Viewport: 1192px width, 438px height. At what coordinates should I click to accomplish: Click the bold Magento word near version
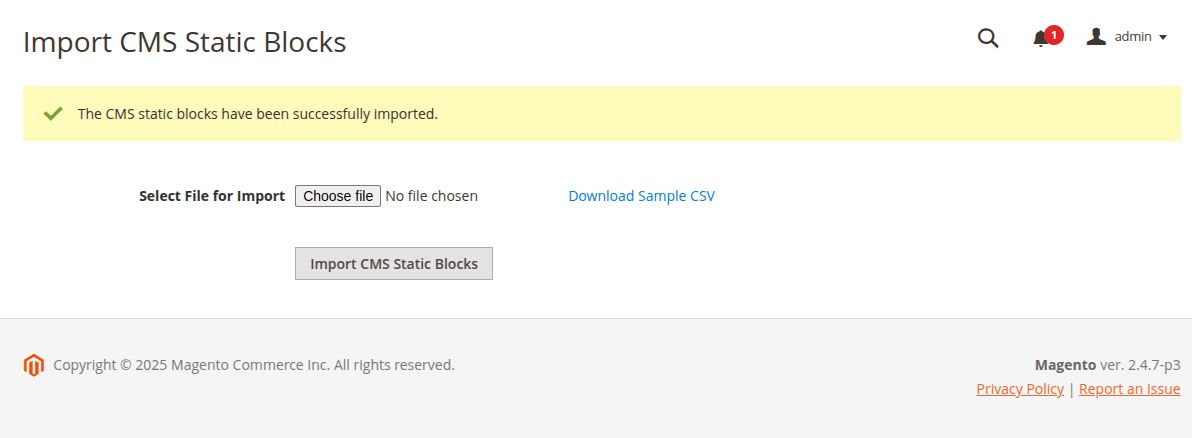point(1065,365)
